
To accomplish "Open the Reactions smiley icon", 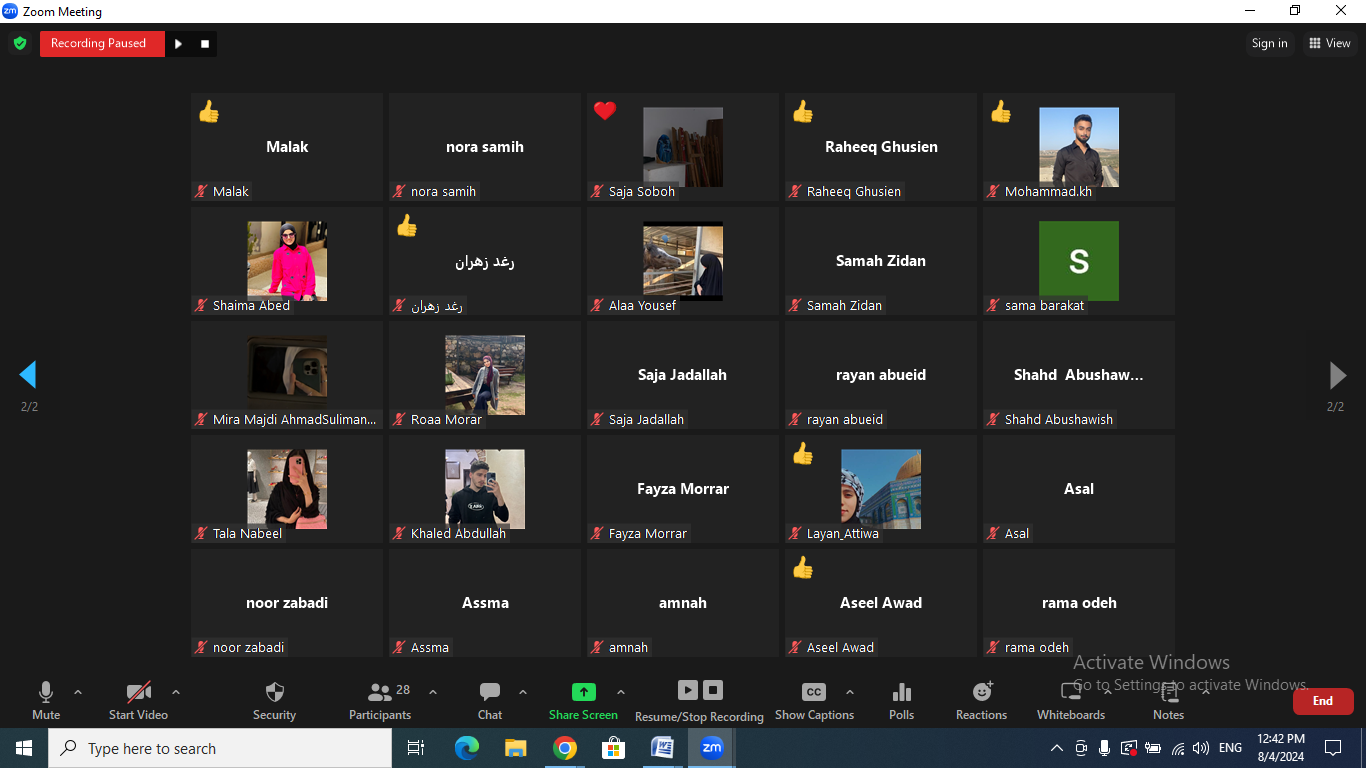I will click(x=982, y=692).
